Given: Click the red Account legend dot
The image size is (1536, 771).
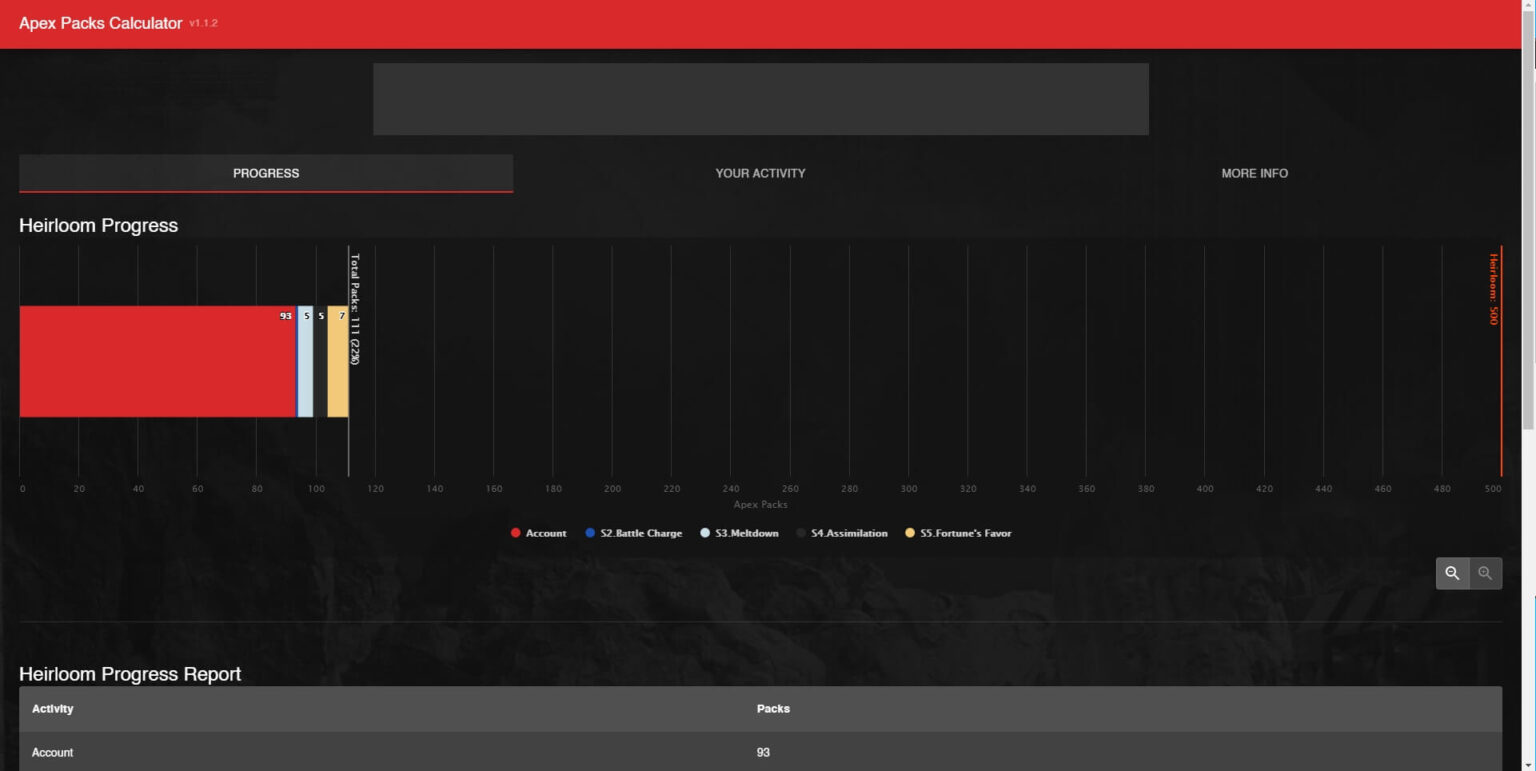Looking at the screenshot, I should (x=516, y=533).
